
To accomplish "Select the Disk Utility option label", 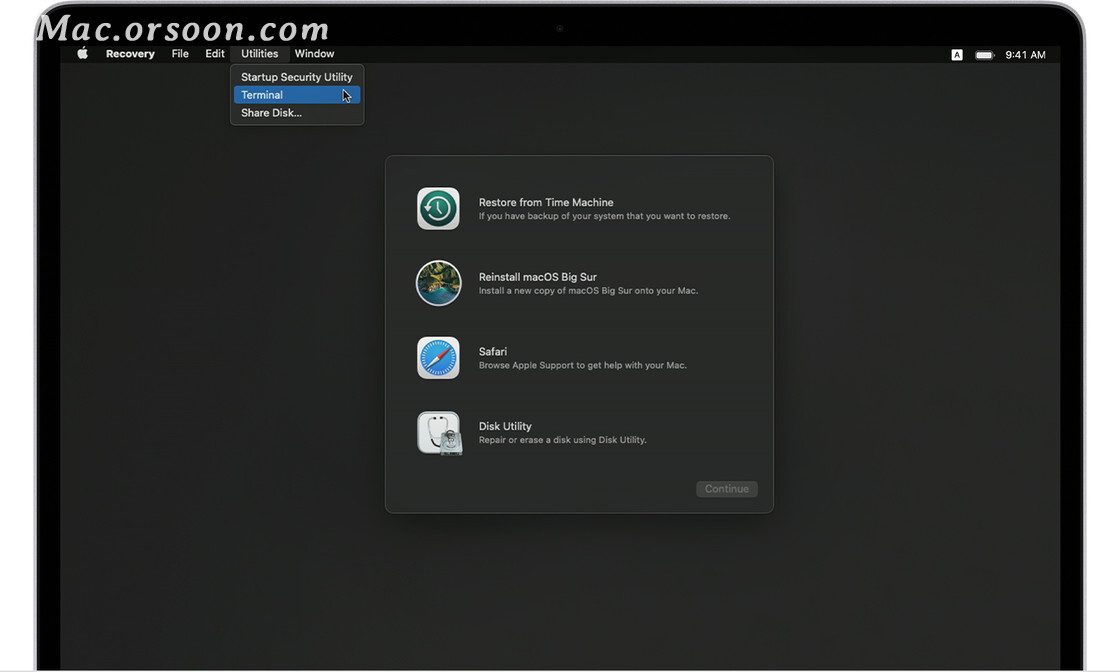I will [x=505, y=426].
